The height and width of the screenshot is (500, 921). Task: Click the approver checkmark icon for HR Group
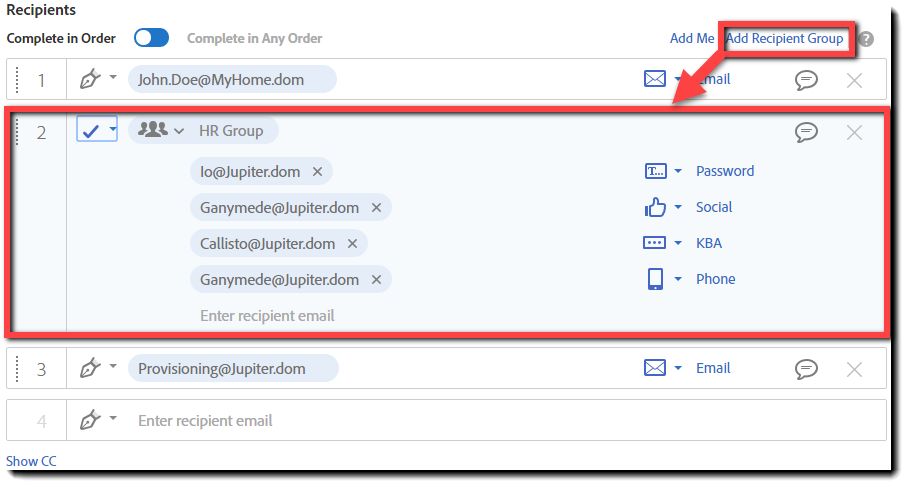click(90, 131)
